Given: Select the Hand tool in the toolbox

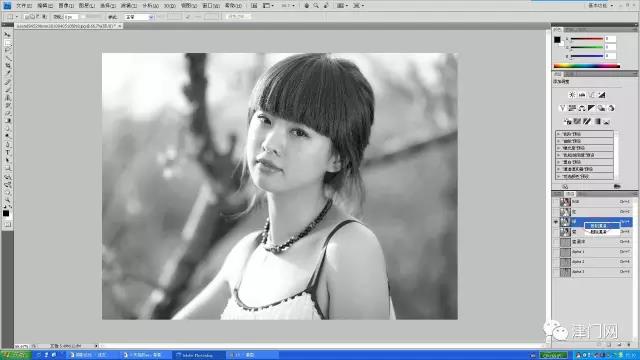Looking at the screenshot, I should click(x=7, y=193).
